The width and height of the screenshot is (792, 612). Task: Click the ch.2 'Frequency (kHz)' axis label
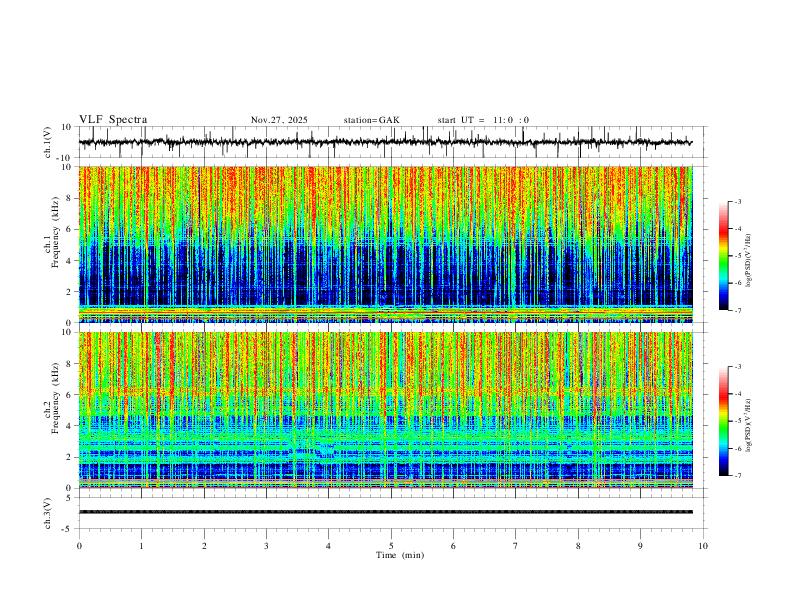(56, 398)
